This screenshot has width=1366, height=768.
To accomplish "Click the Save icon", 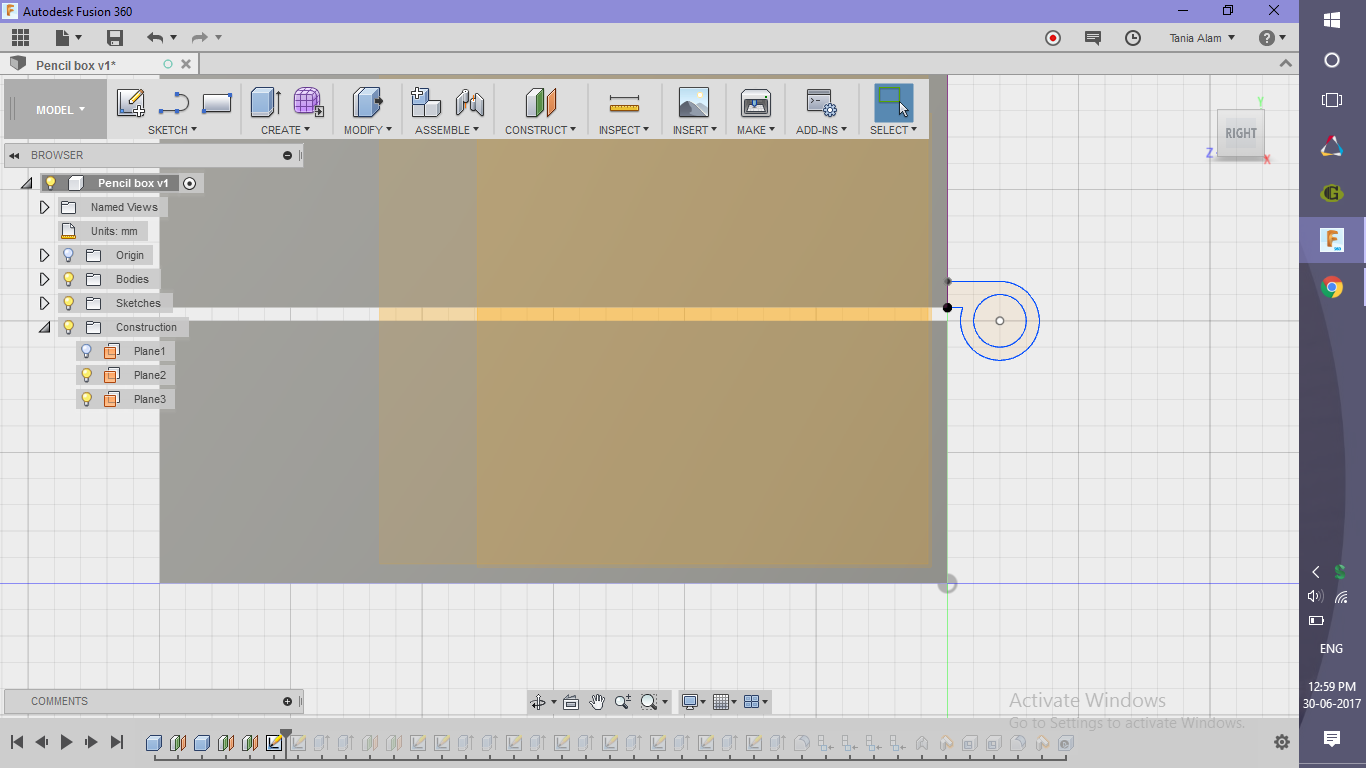I will (115, 38).
